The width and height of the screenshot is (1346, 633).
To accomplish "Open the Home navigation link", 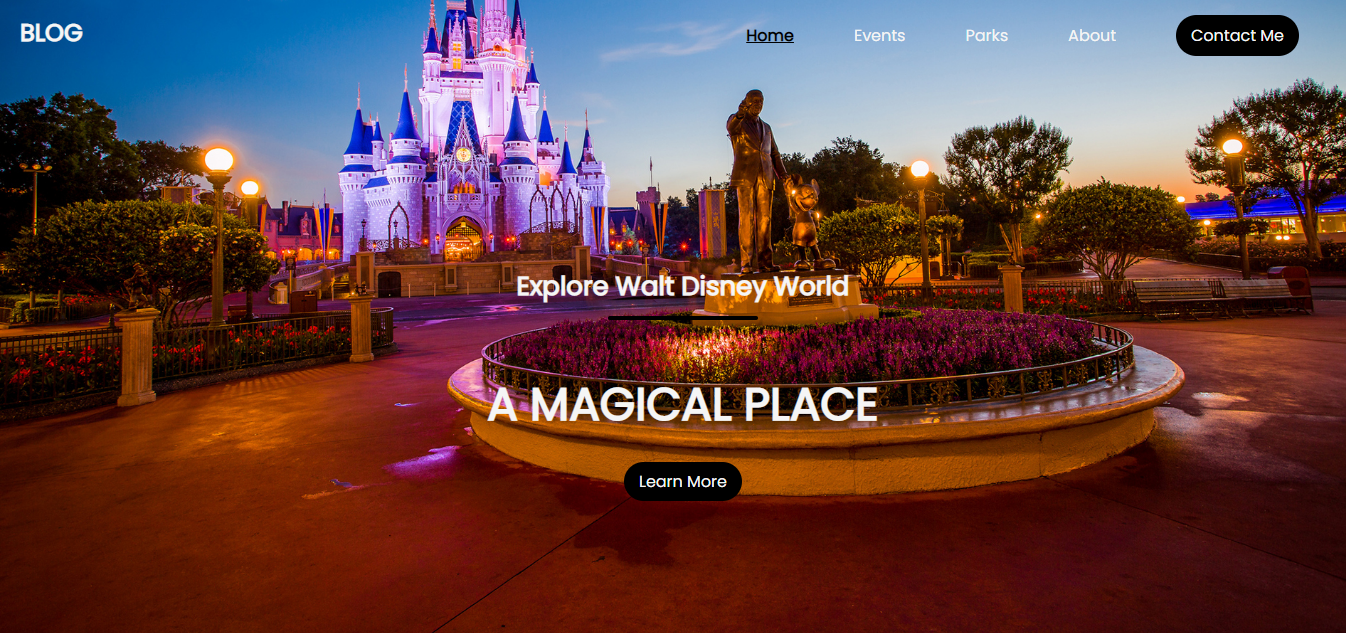I will pos(770,36).
